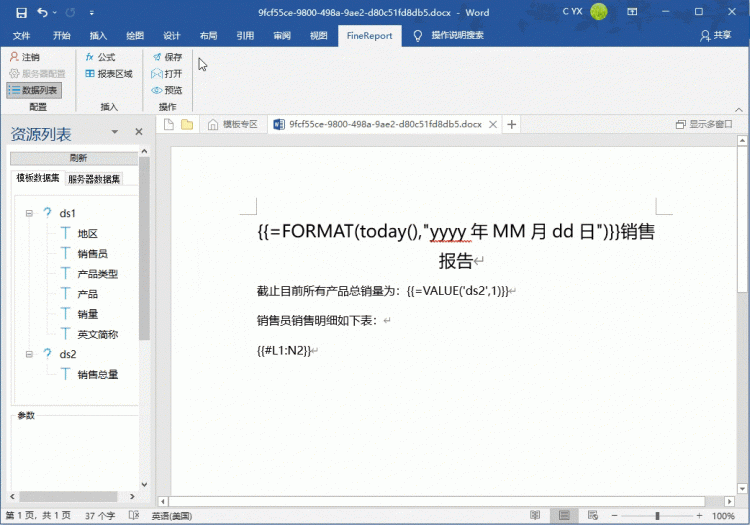The width and height of the screenshot is (750, 525).
Task: Click the 预览 preview button
Action: (166, 90)
